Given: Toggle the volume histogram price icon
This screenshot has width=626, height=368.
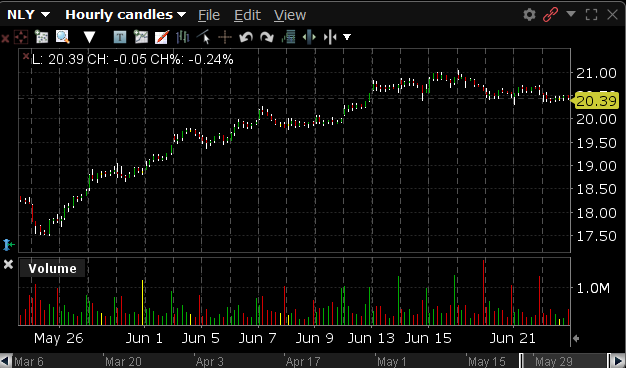Looking at the screenshot, I should coord(288,38).
